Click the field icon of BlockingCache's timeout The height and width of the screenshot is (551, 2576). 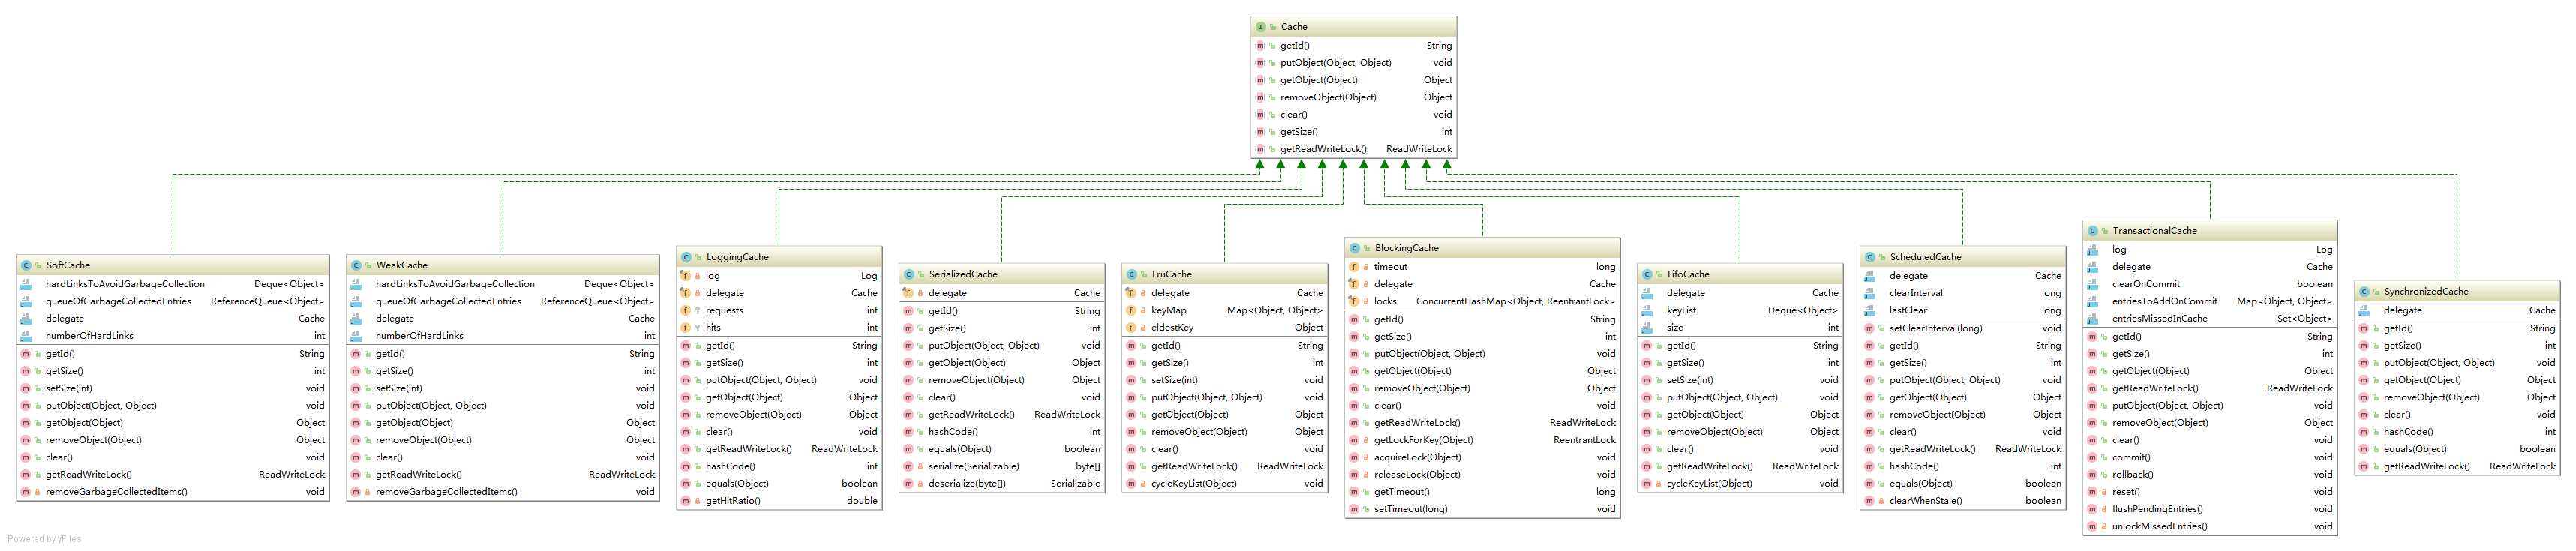coord(1354,267)
